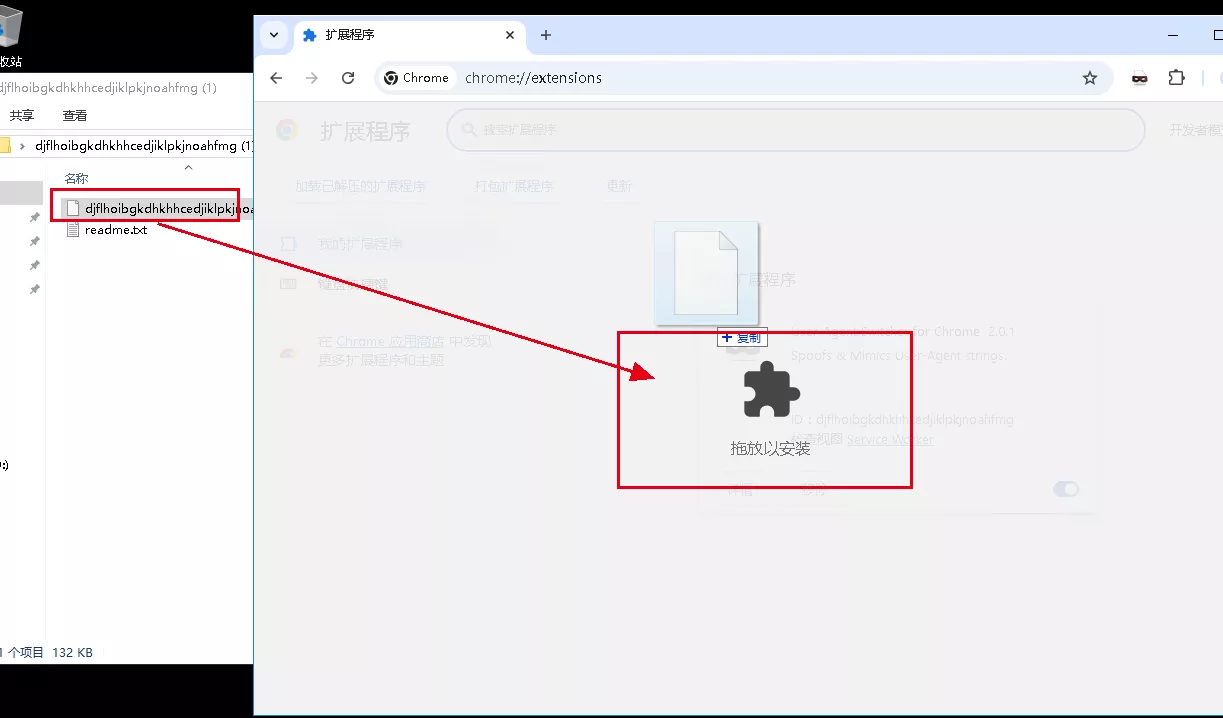Open the Service Worker link
The height and width of the screenshot is (718, 1223).
pyautogui.click(x=890, y=439)
